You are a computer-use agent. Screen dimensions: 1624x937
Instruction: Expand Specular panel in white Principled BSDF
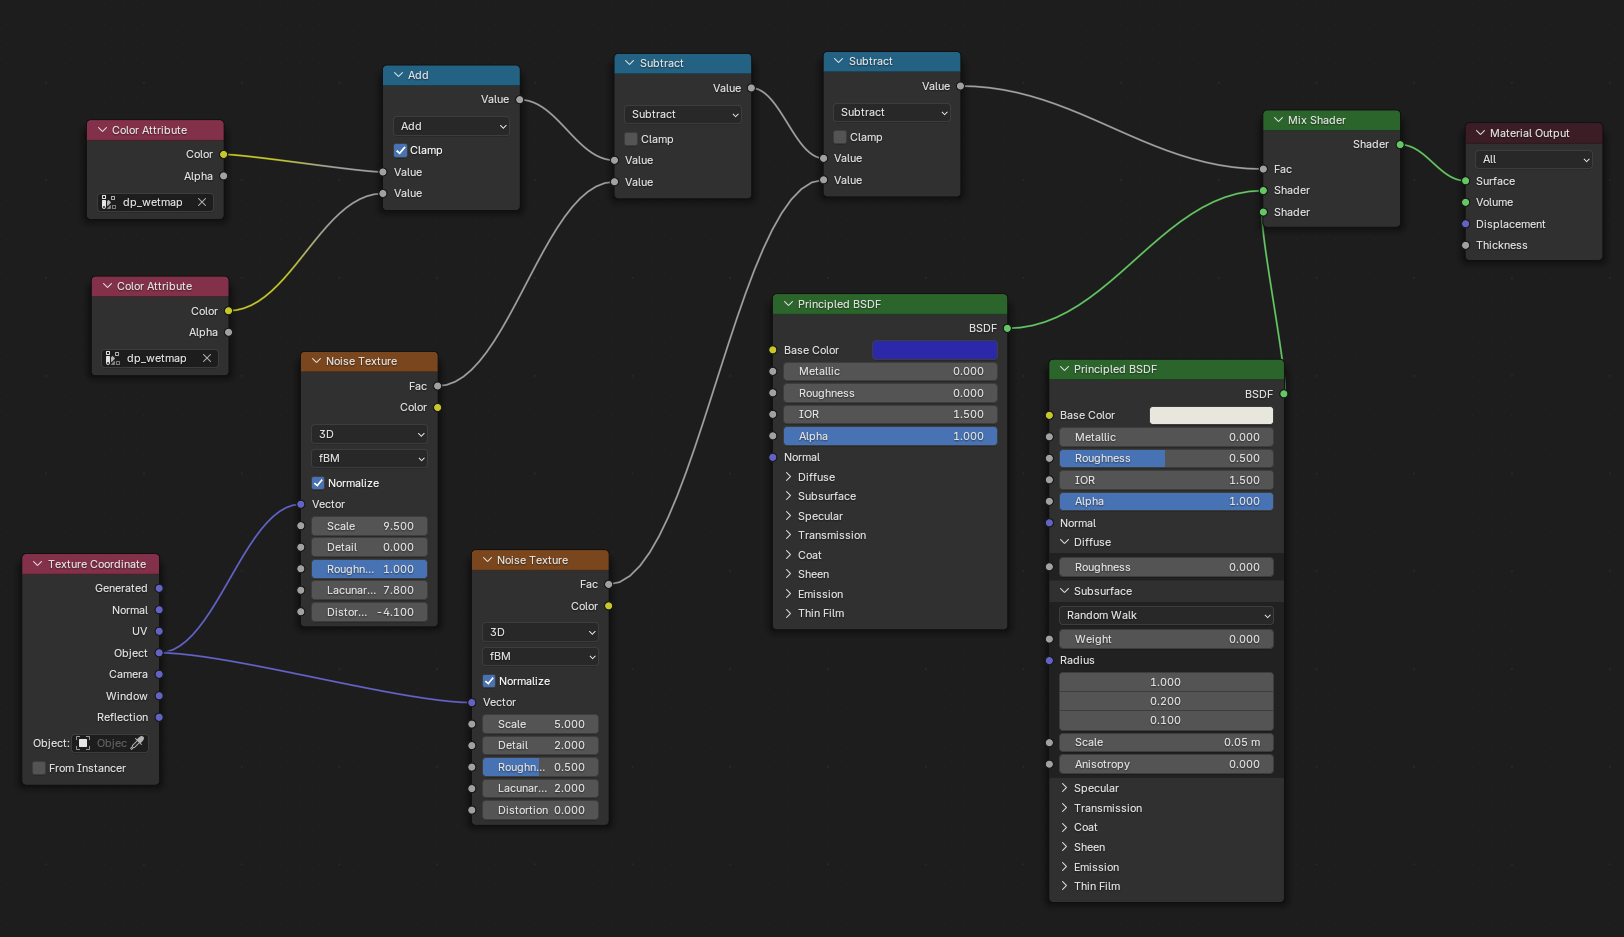pyautogui.click(x=1064, y=788)
